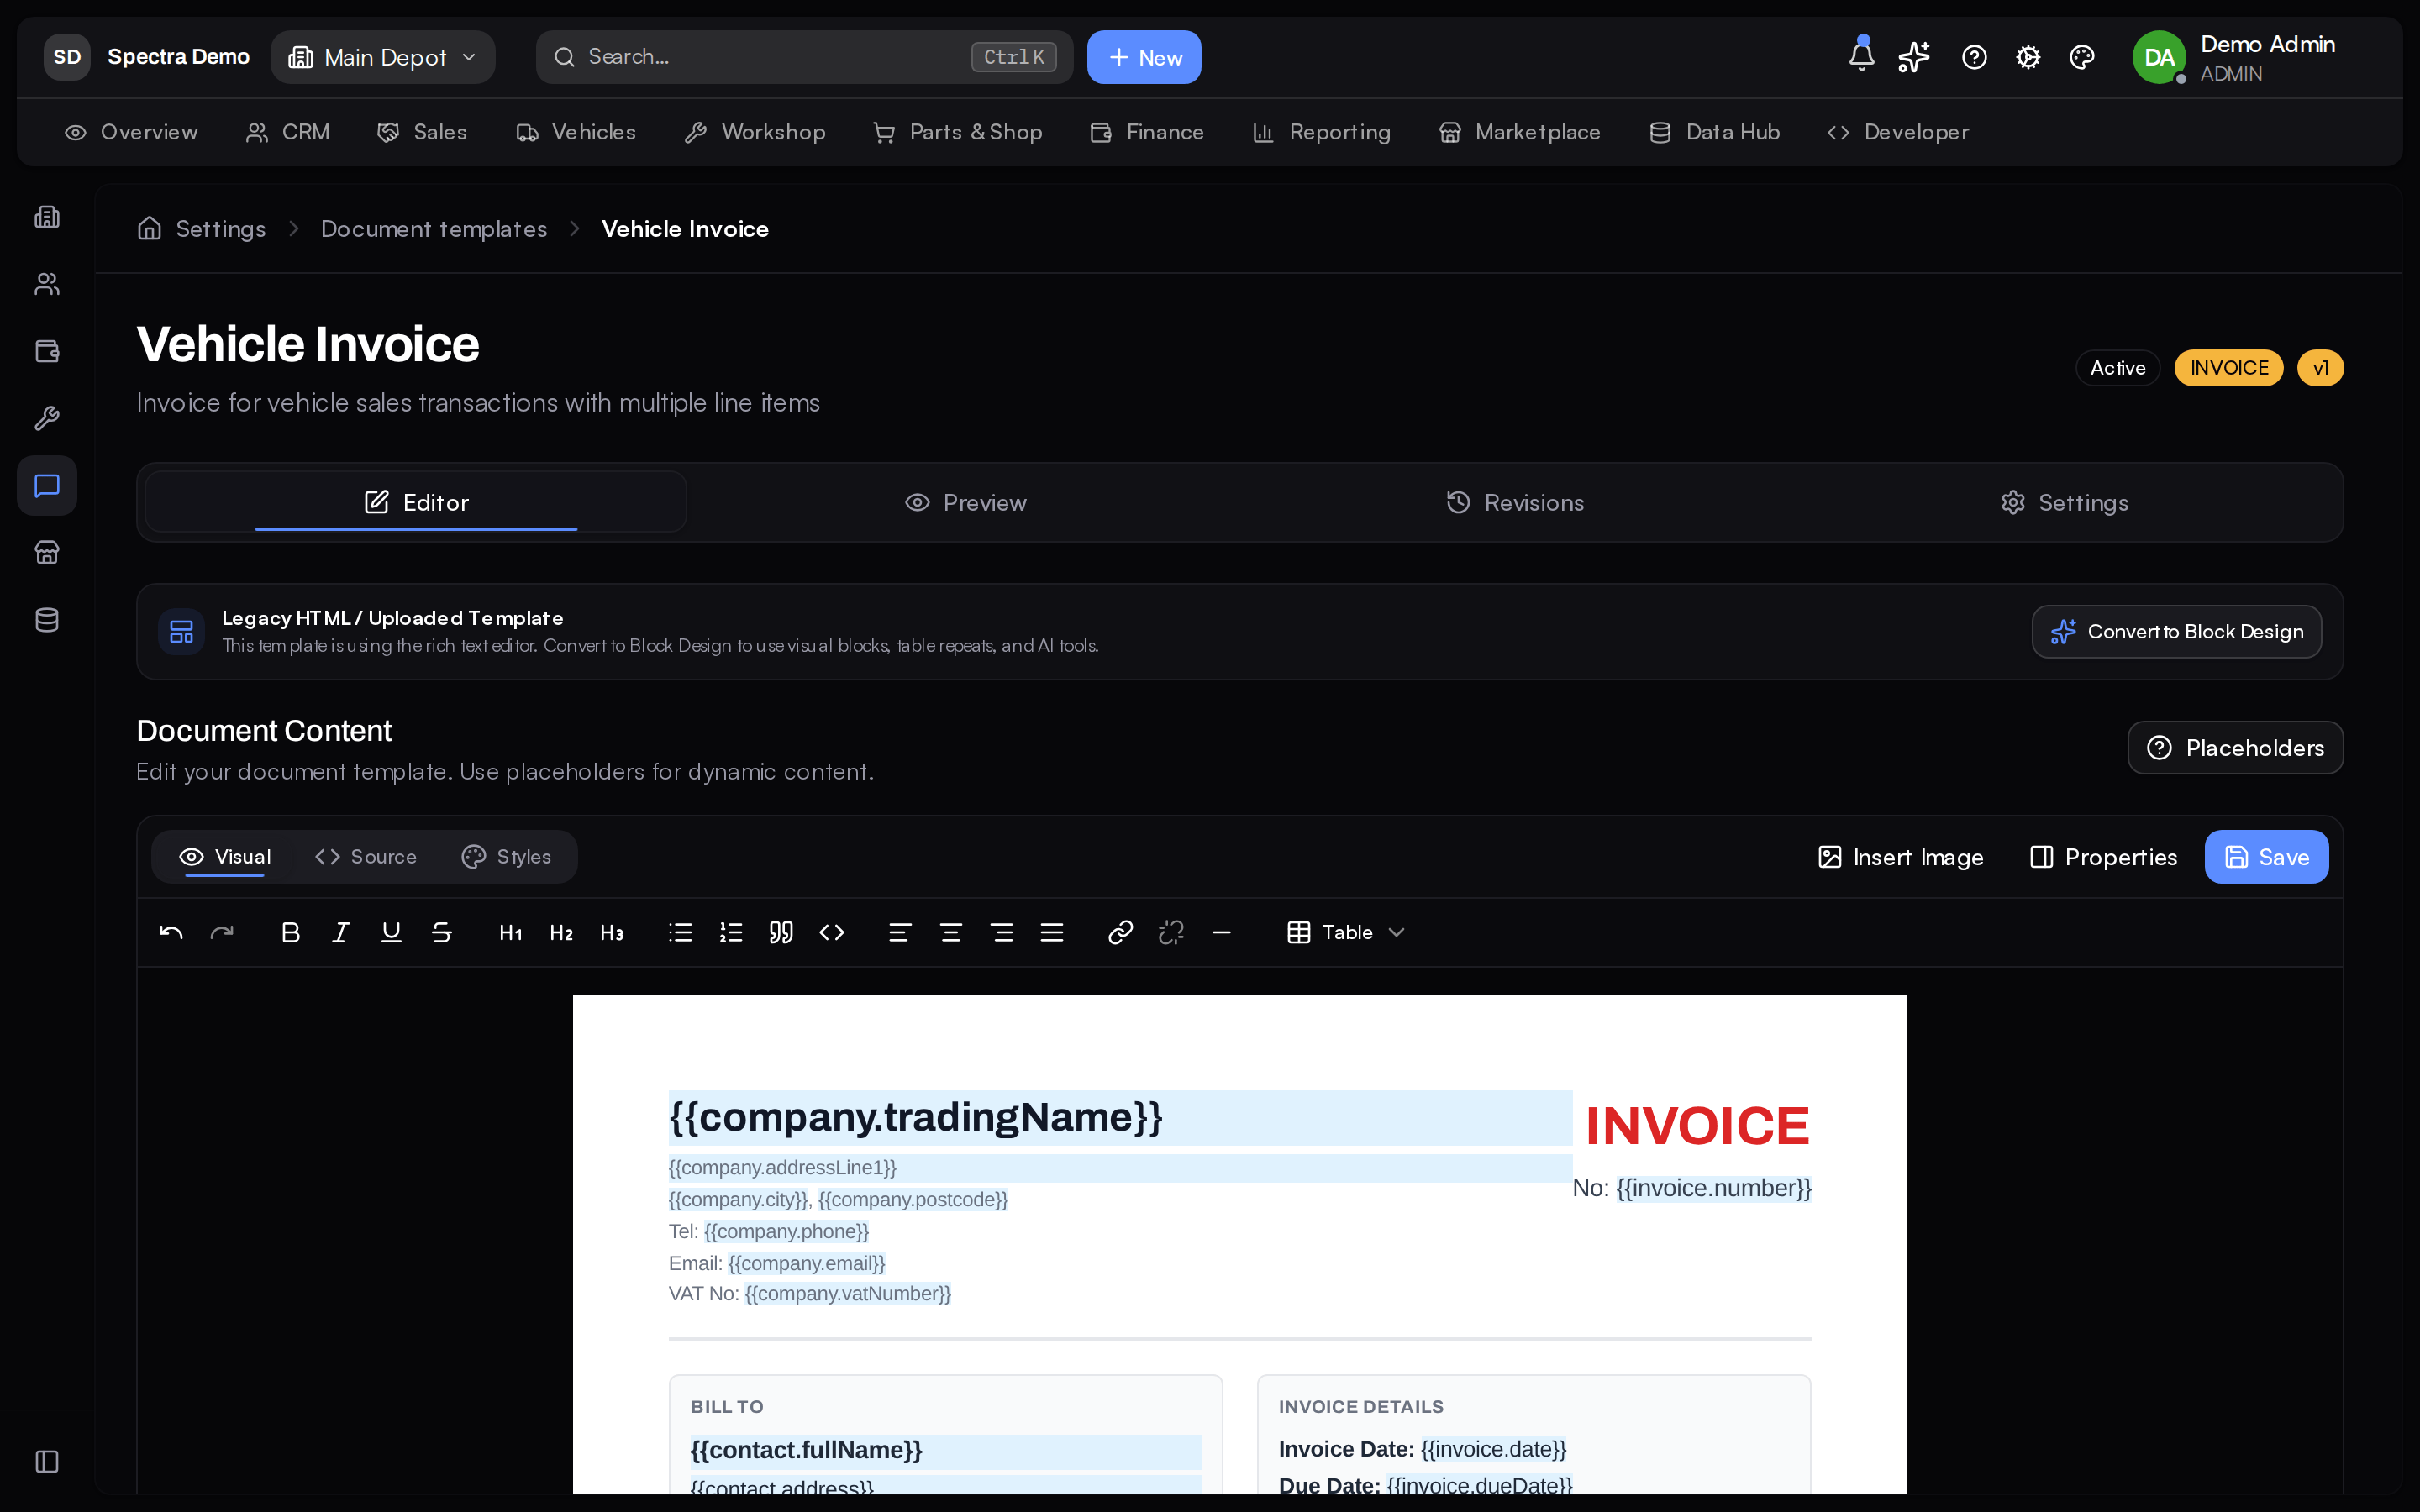Save the document template
The image size is (2420, 1512).
pyautogui.click(x=2266, y=857)
